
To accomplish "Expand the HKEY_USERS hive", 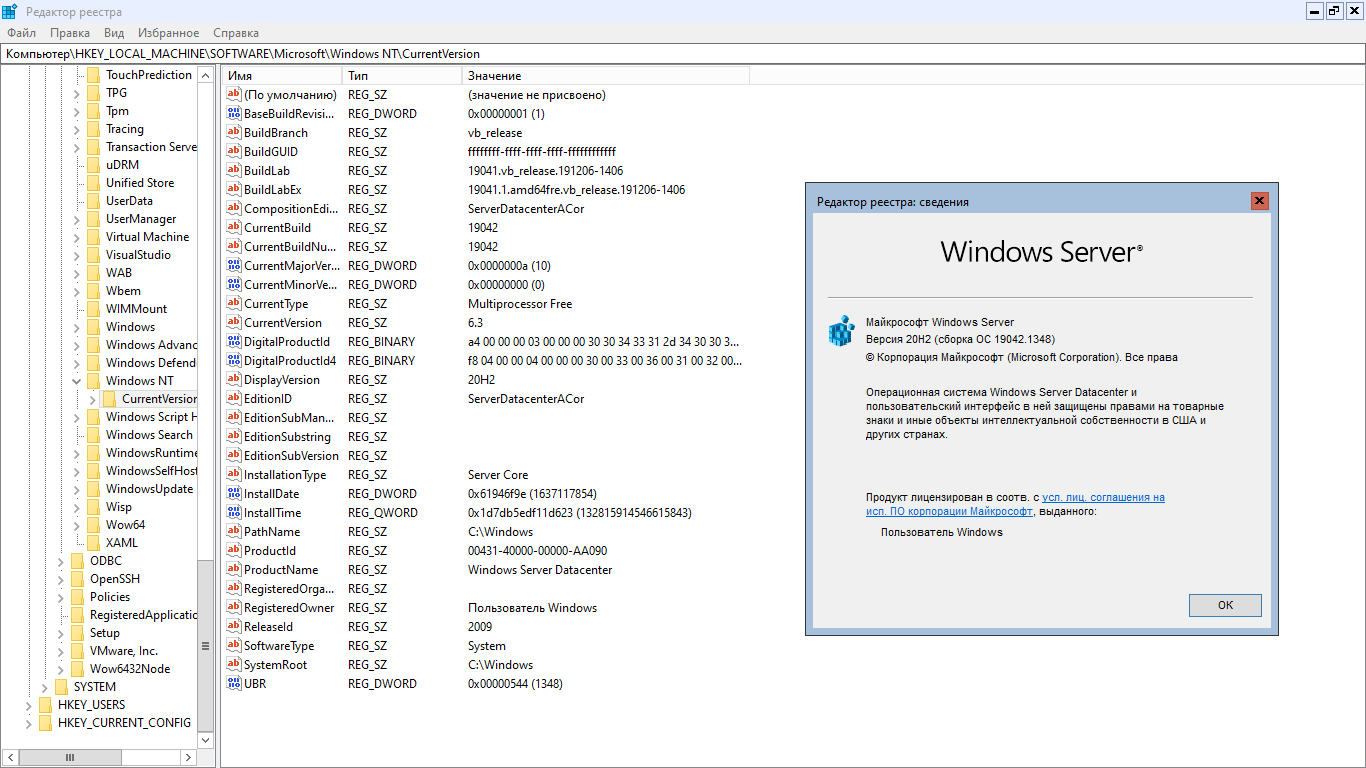I will [29, 705].
